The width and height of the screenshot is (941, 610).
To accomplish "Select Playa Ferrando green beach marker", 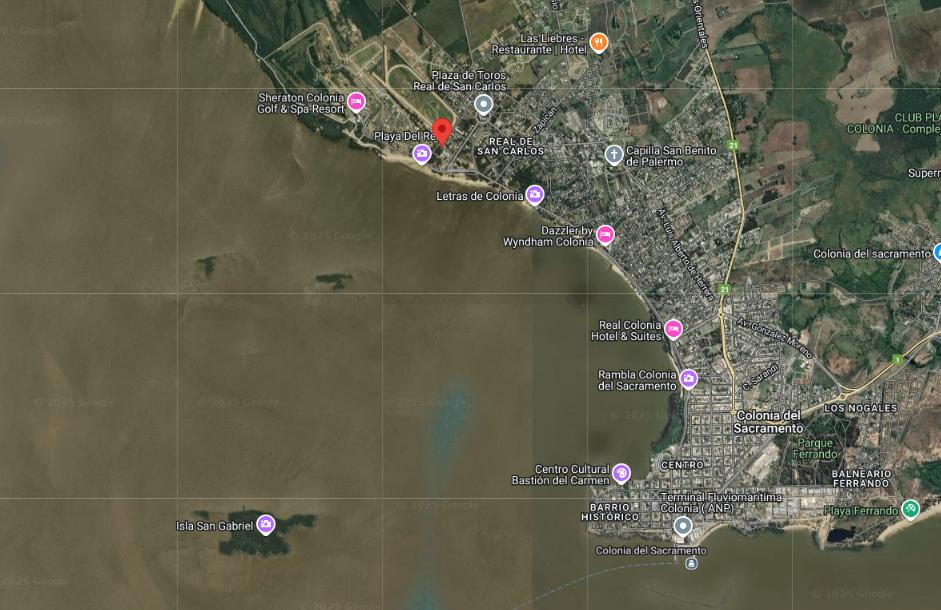I will 911,509.
